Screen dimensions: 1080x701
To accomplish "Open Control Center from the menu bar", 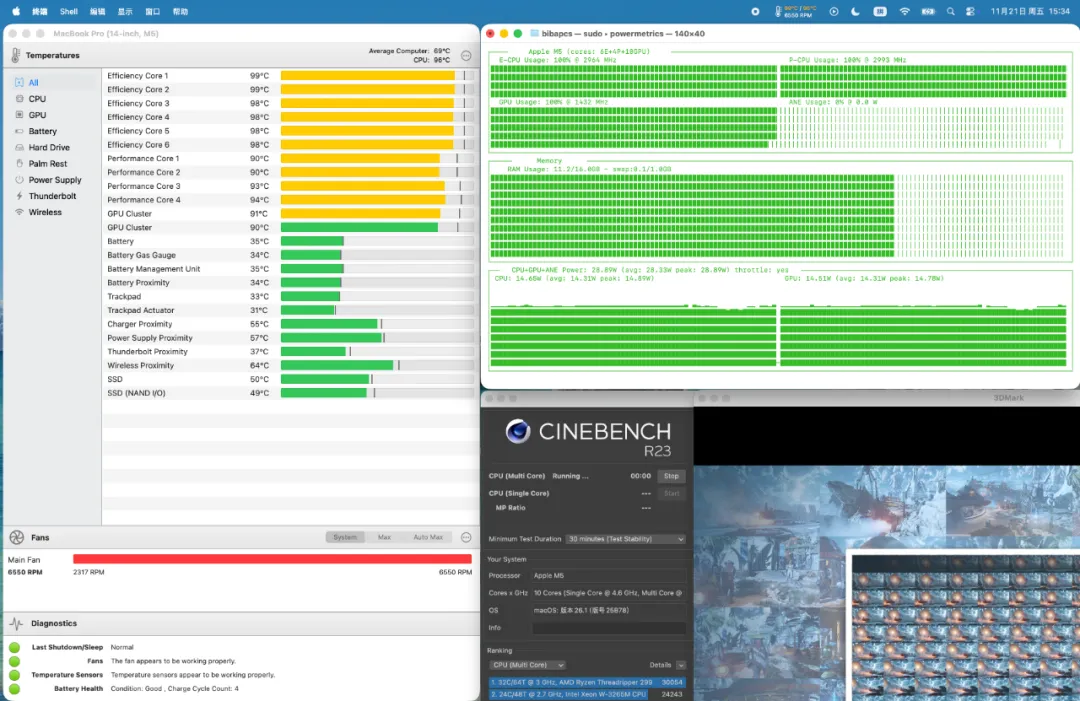I will [970, 11].
